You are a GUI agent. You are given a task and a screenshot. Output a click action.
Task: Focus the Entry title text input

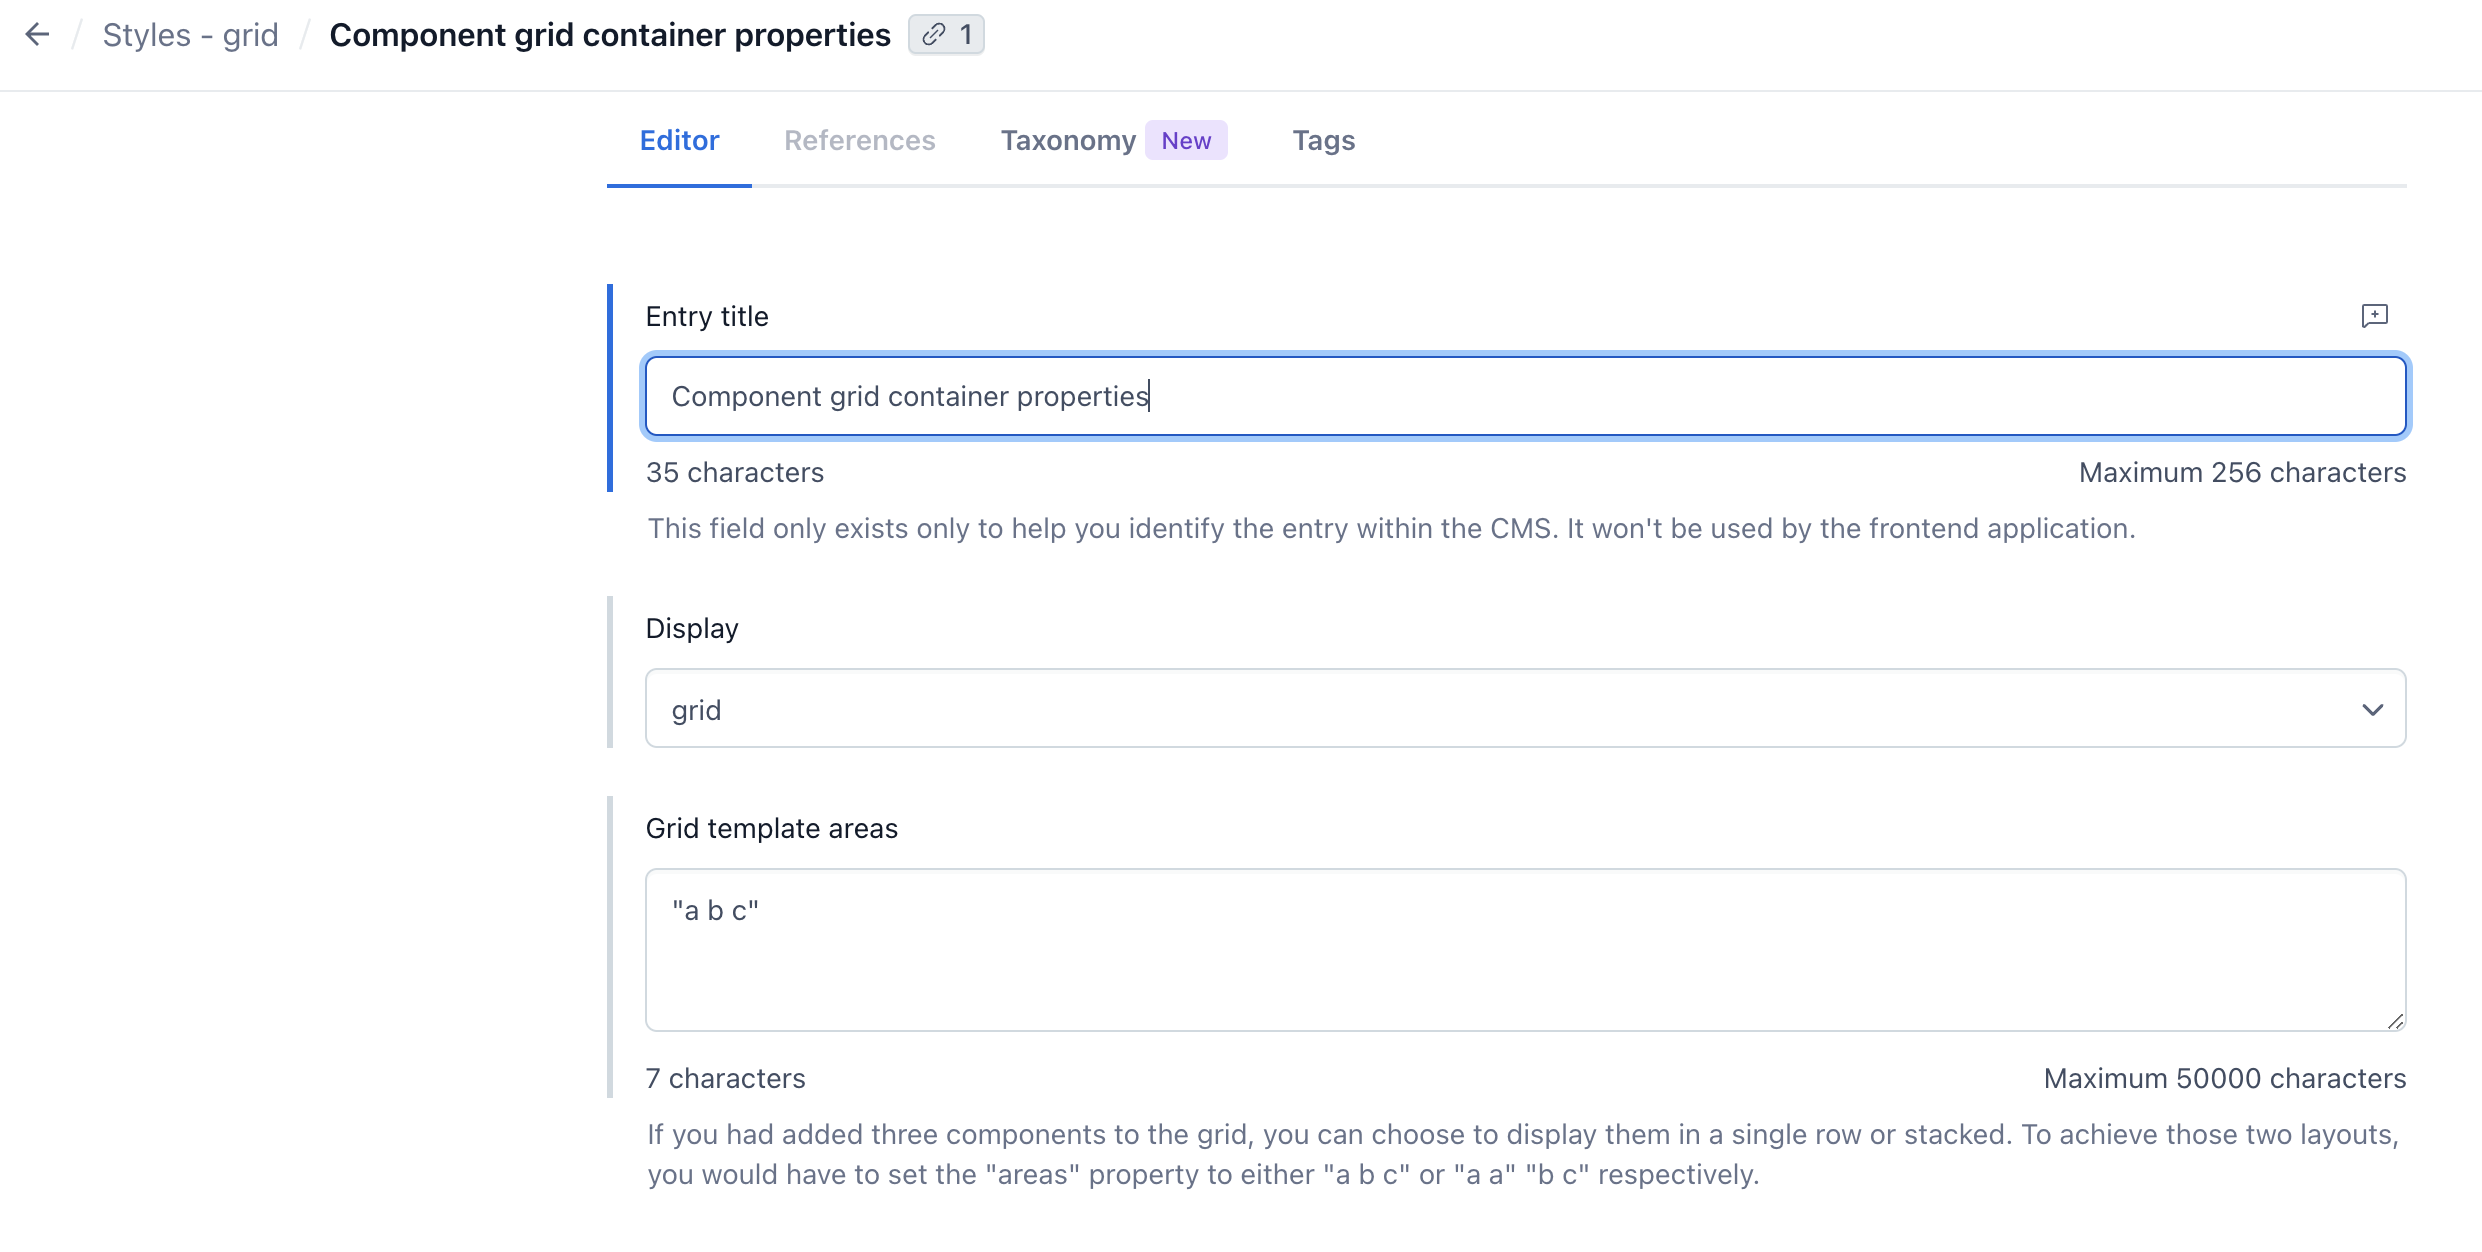tap(1525, 396)
